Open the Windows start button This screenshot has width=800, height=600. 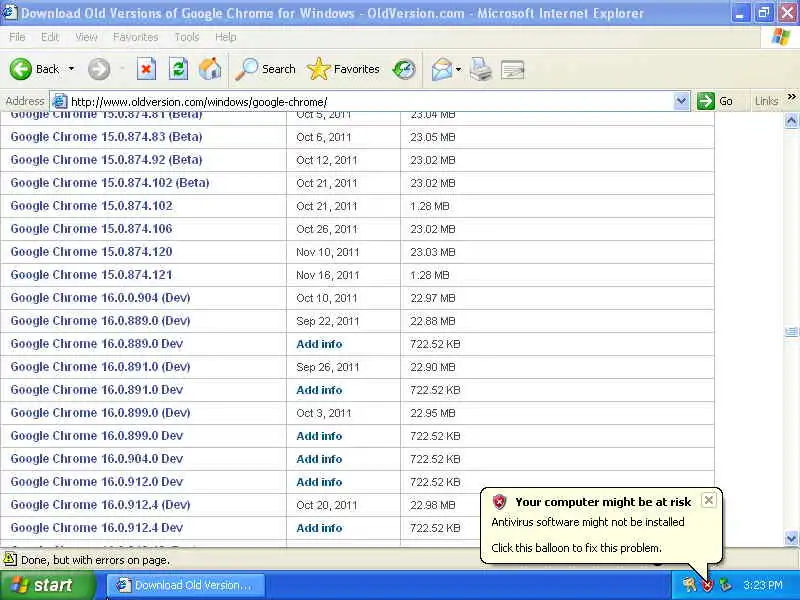coord(47,585)
